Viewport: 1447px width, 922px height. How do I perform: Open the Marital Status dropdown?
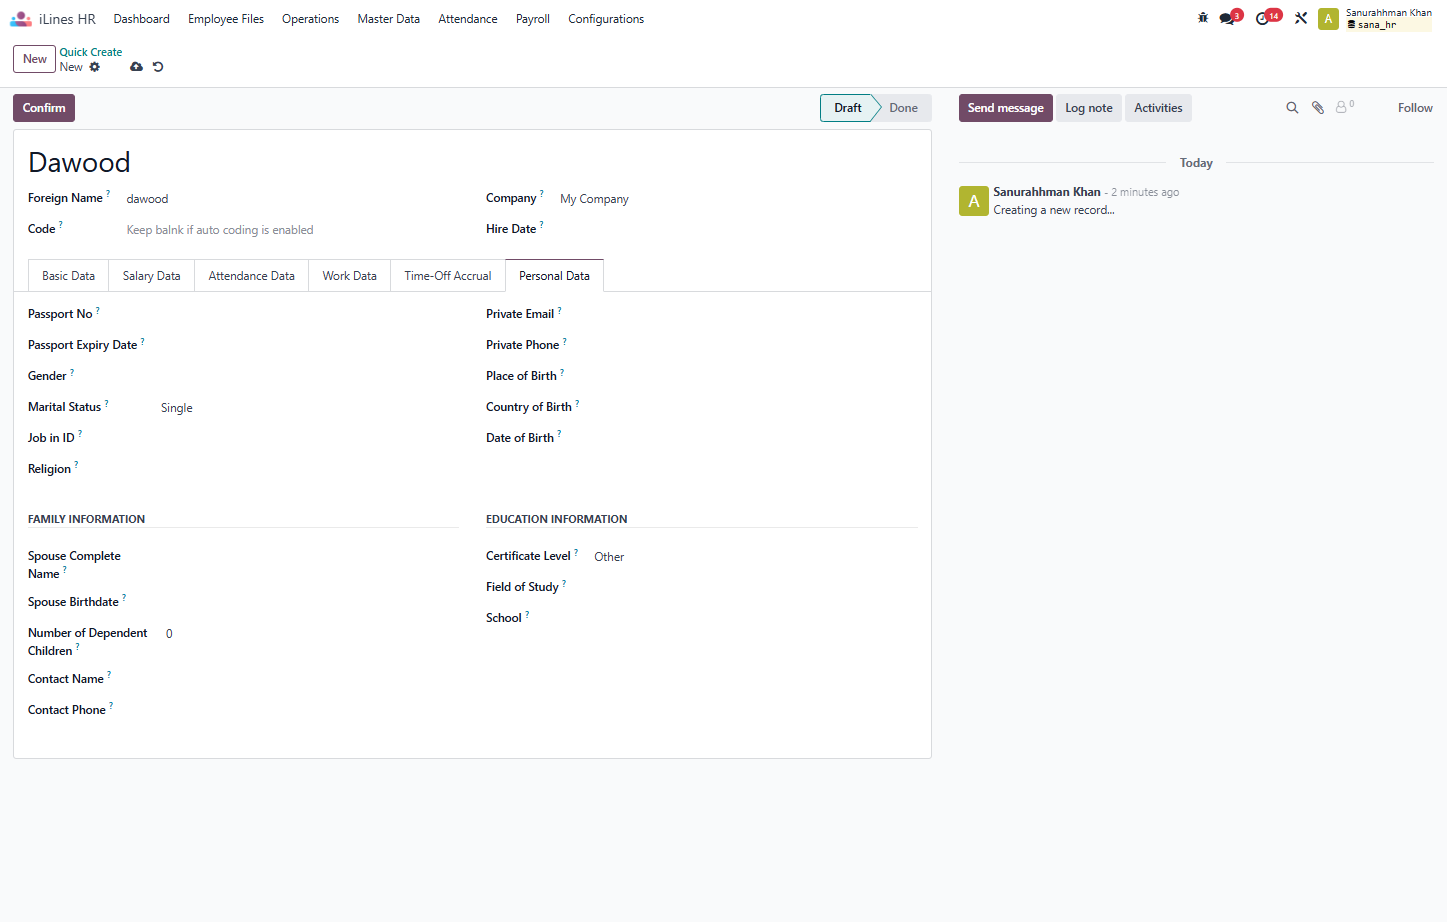click(x=309, y=408)
